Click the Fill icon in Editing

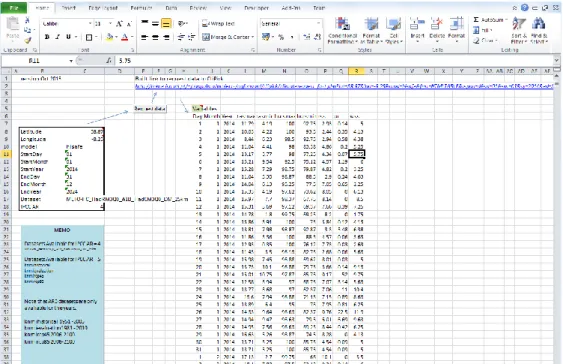click(476, 30)
